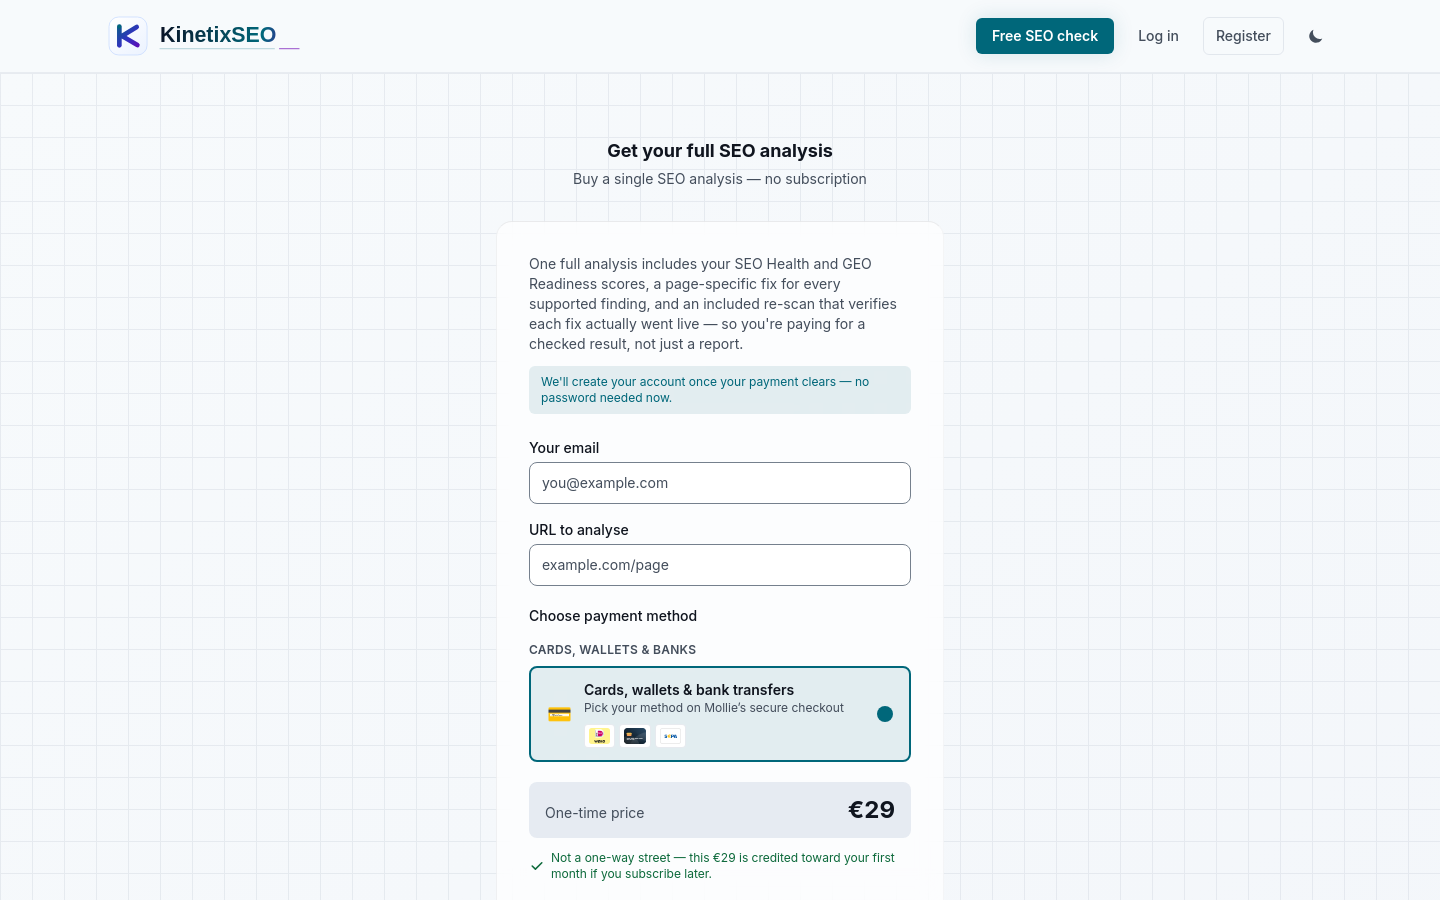Click the dark credit card payment logo
The height and width of the screenshot is (900, 1440).
click(635, 736)
